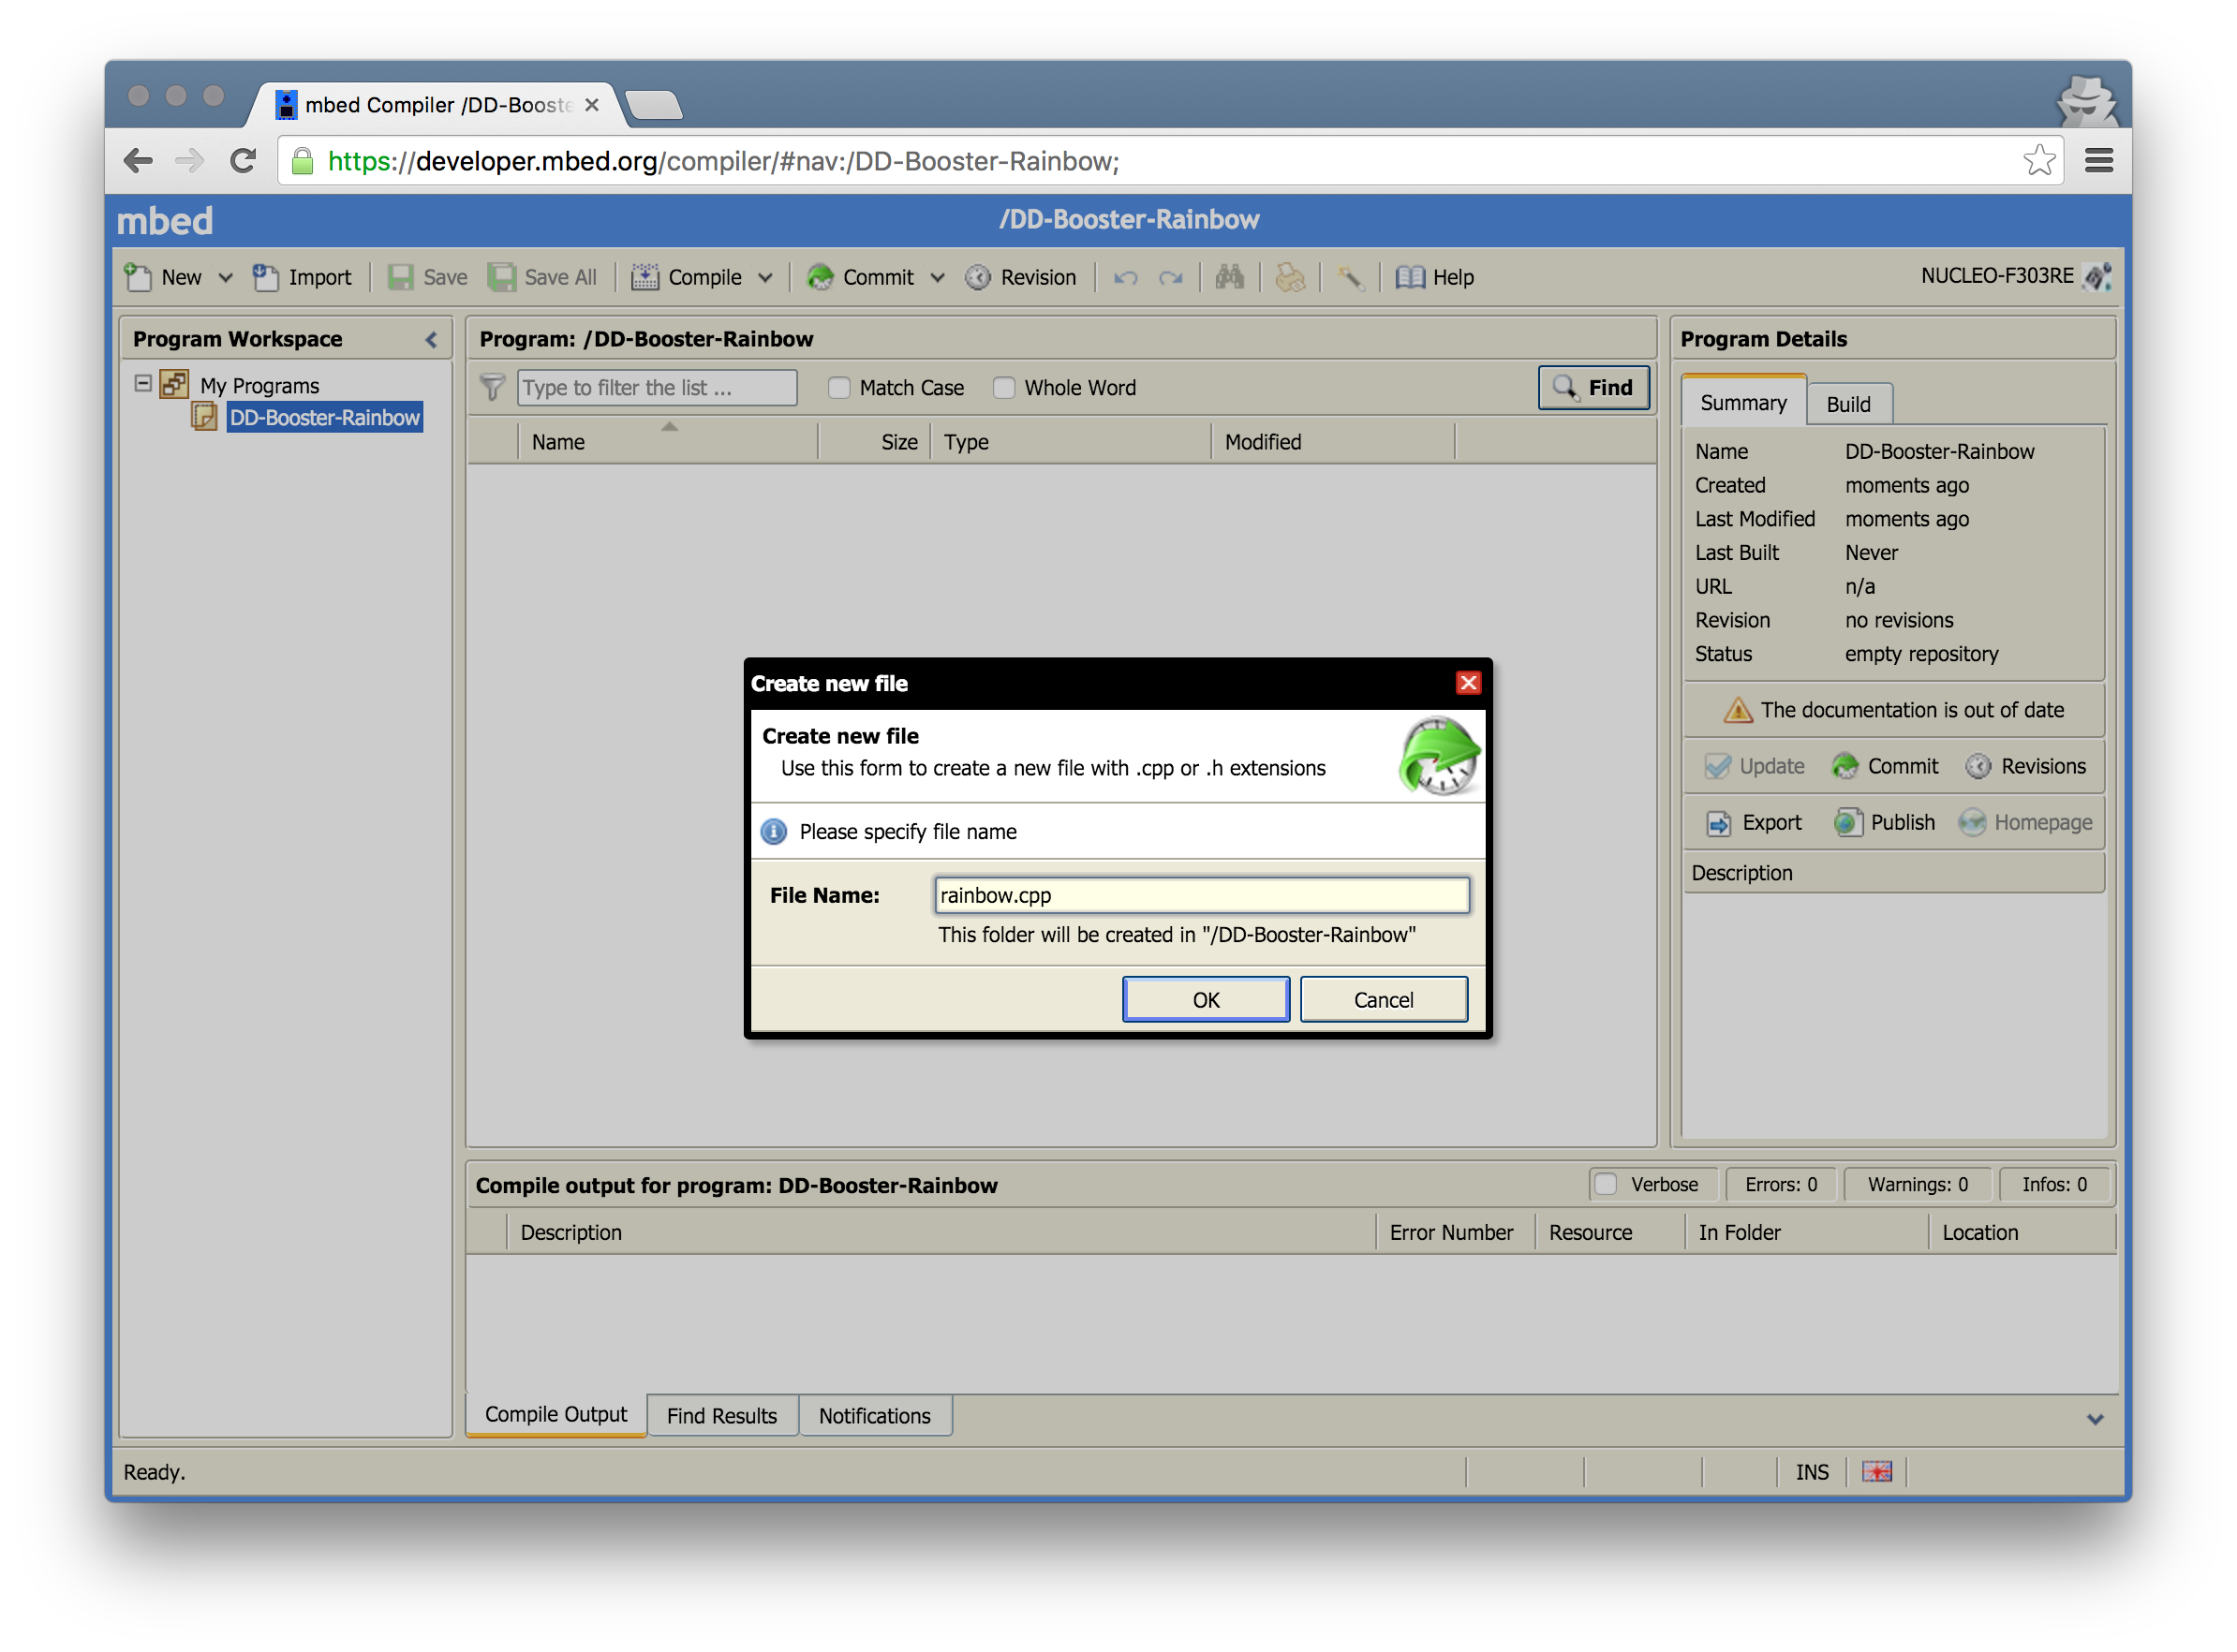This screenshot has width=2237, height=1652.
Task: Sort file list by Modified column
Action: (x=1333, y=441)
